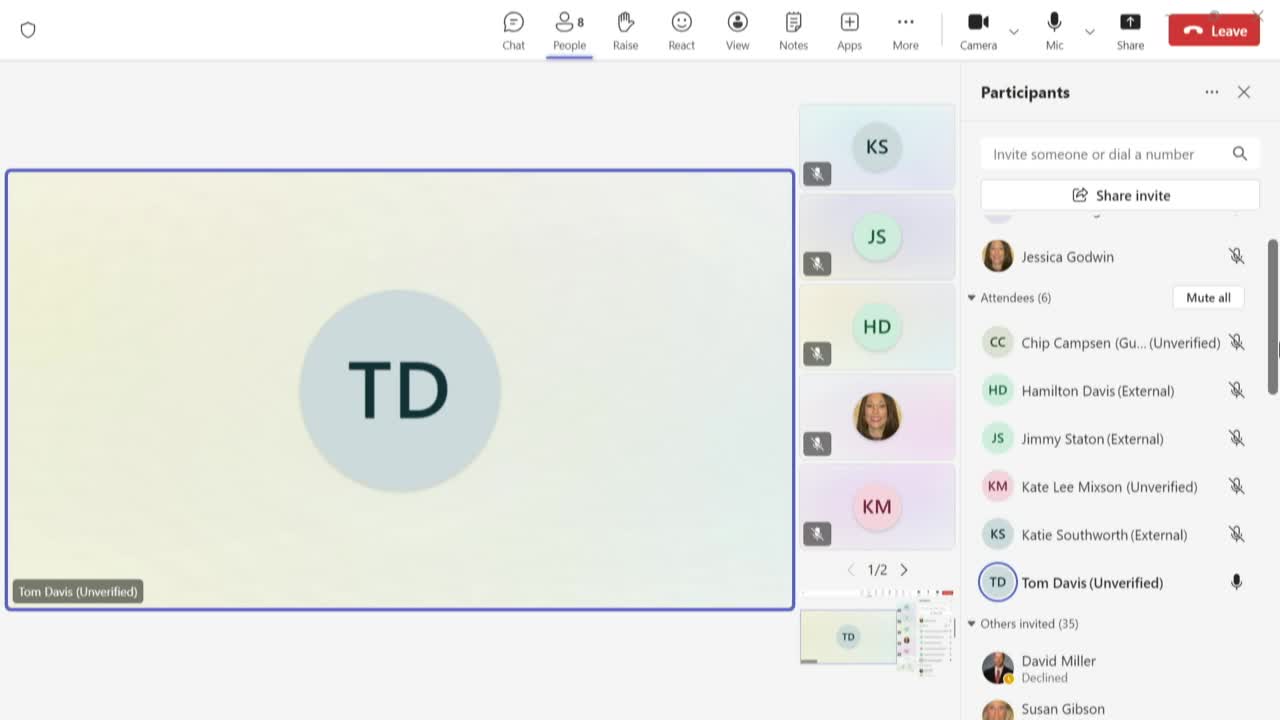The width and height of the screenshot is (1280, 720).
Task: Open the React emoji menu
Action: tap(681, 31)
